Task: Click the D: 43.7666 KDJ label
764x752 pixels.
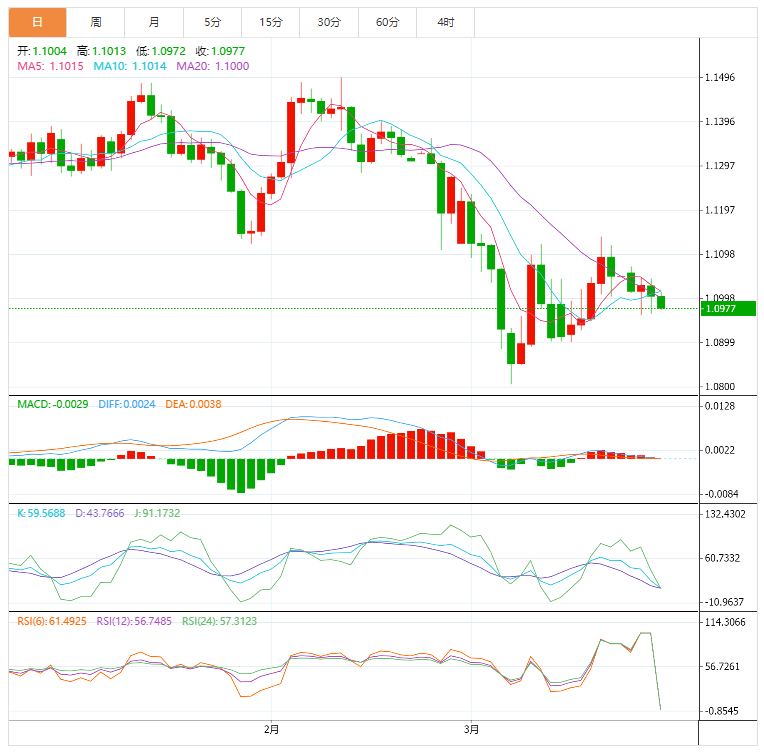Action: click(x=100, y=513)
